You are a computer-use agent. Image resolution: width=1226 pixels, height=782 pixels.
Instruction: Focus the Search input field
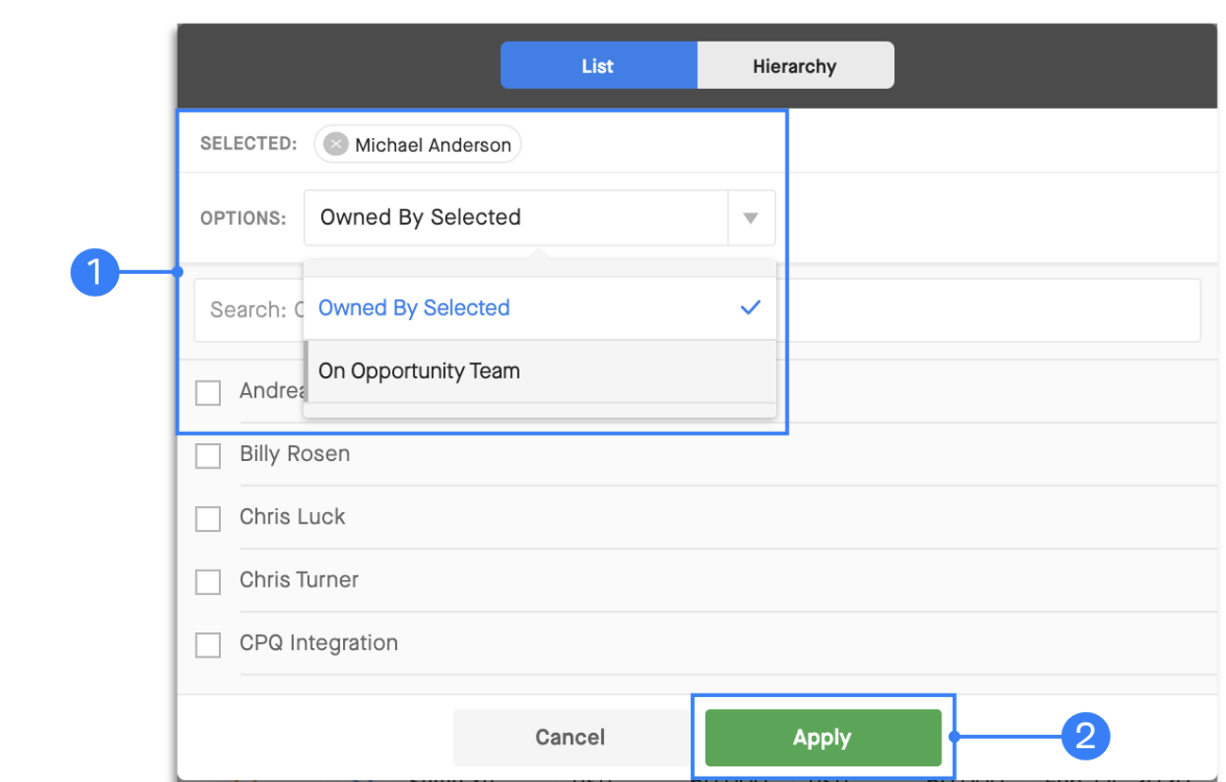[x=697, y=310]
